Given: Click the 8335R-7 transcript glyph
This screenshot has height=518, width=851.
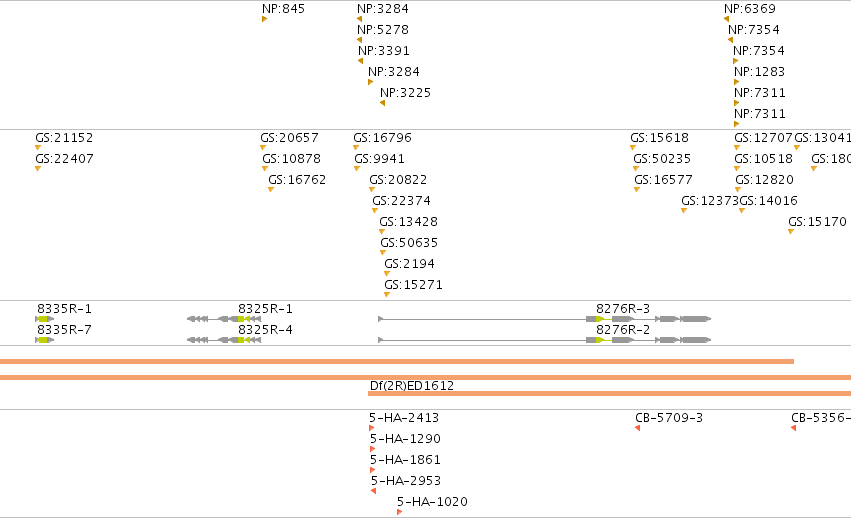Looking at the screenshot, I should 45,340.
